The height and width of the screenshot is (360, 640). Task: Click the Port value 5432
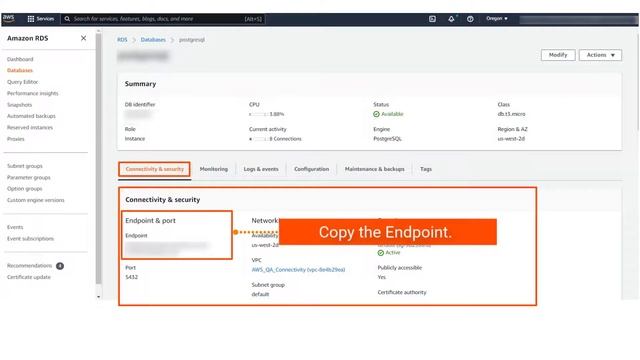tap(131, 277)
